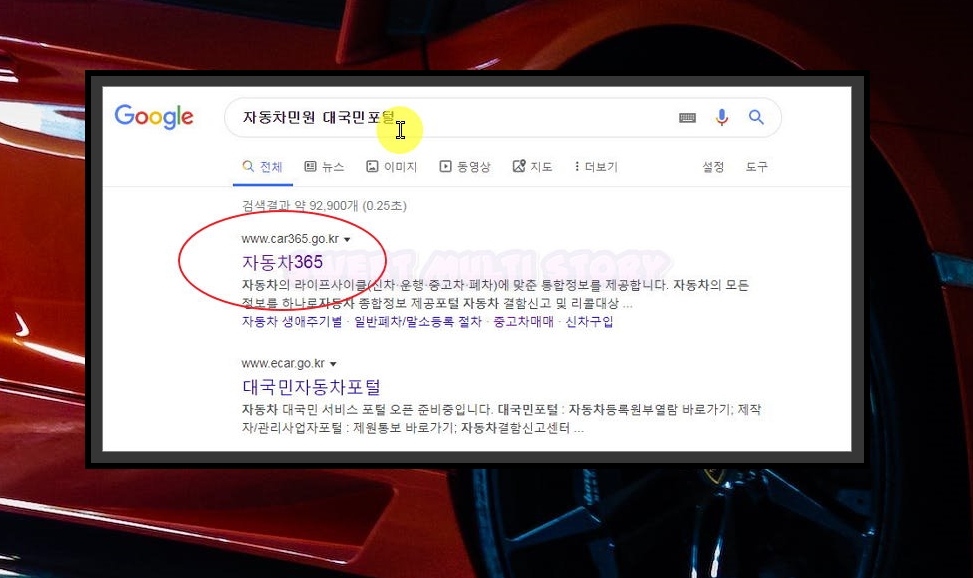973x578 pixels.
Task: Expand dropdown arrow beside www.ecar.go.kr
Action: (333, 364)
